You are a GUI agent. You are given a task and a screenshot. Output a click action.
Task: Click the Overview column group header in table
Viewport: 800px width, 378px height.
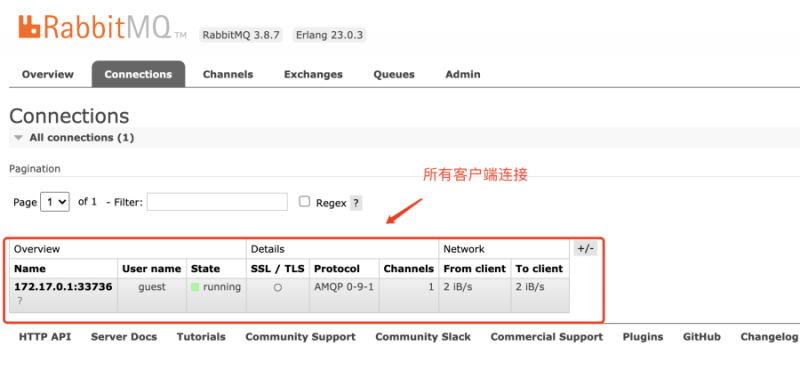[37, 249]
